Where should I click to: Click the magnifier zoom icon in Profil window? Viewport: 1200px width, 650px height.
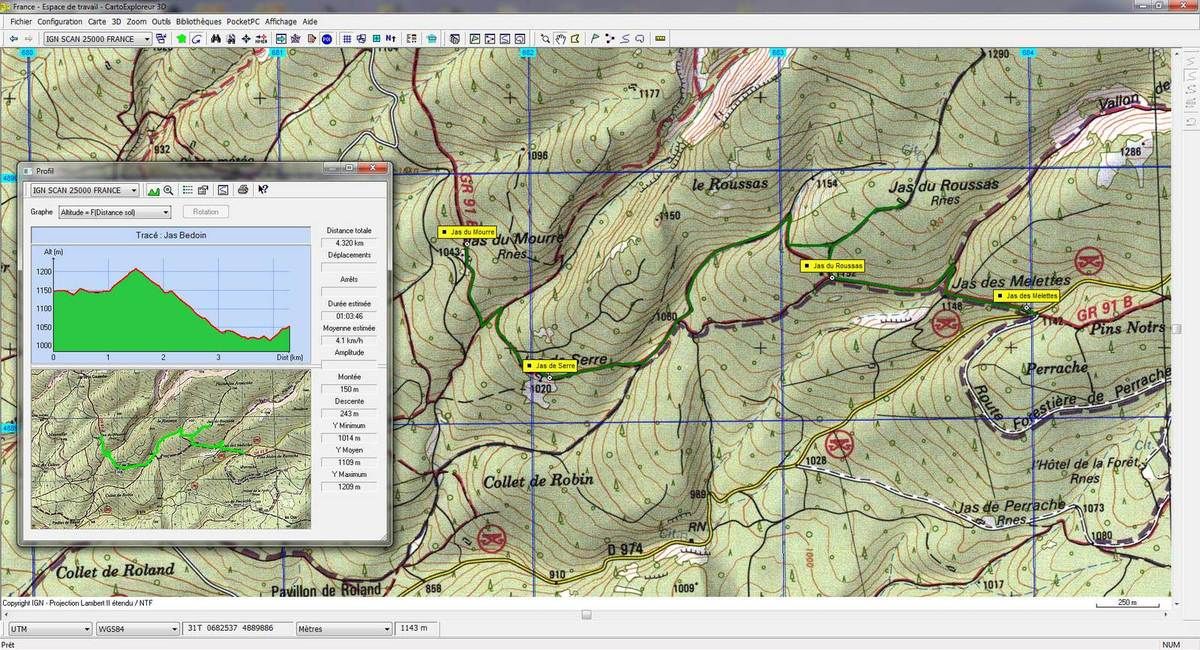tap(169, 190)
